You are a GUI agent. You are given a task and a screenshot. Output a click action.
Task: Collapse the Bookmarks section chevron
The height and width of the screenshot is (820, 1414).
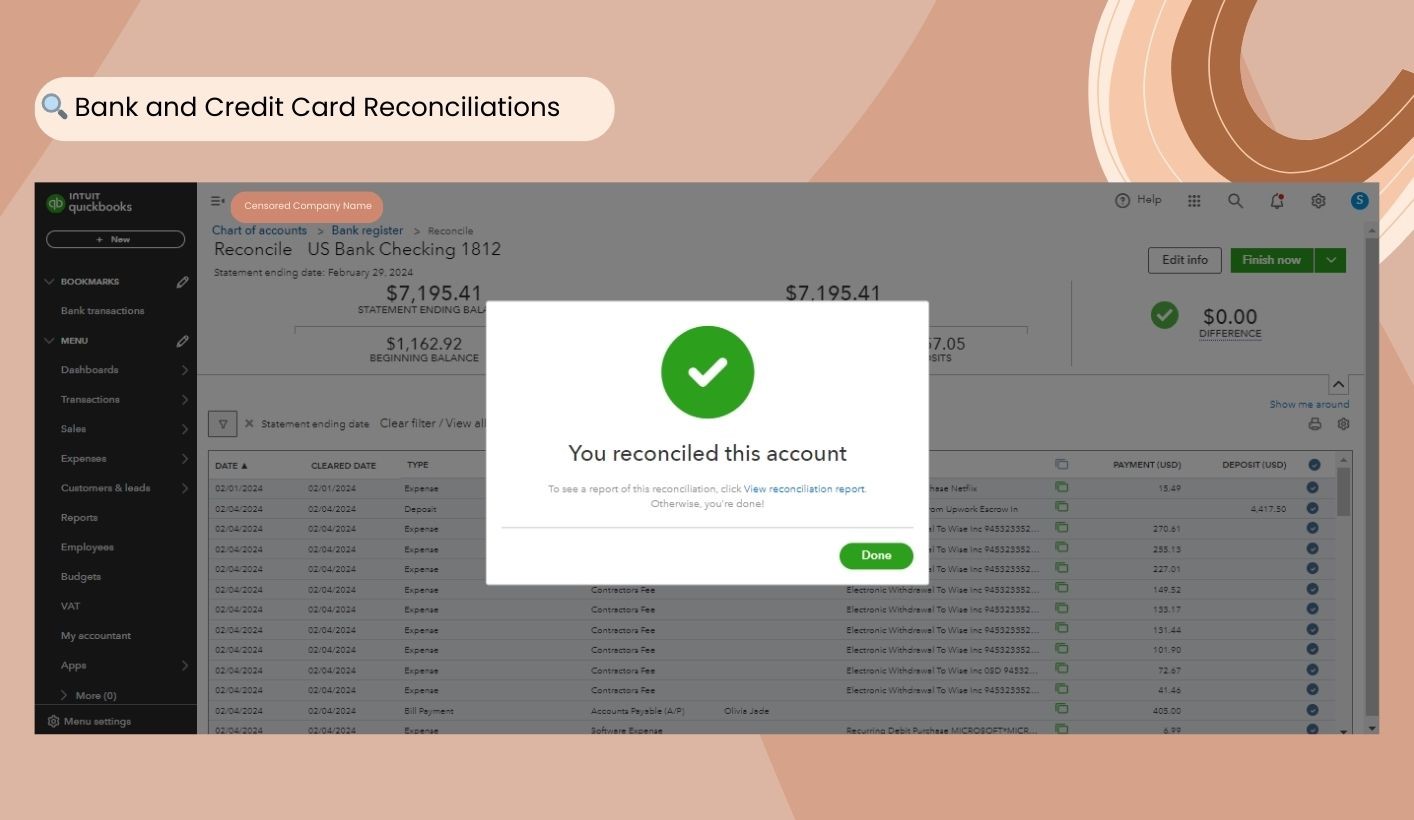pos(49,282)
